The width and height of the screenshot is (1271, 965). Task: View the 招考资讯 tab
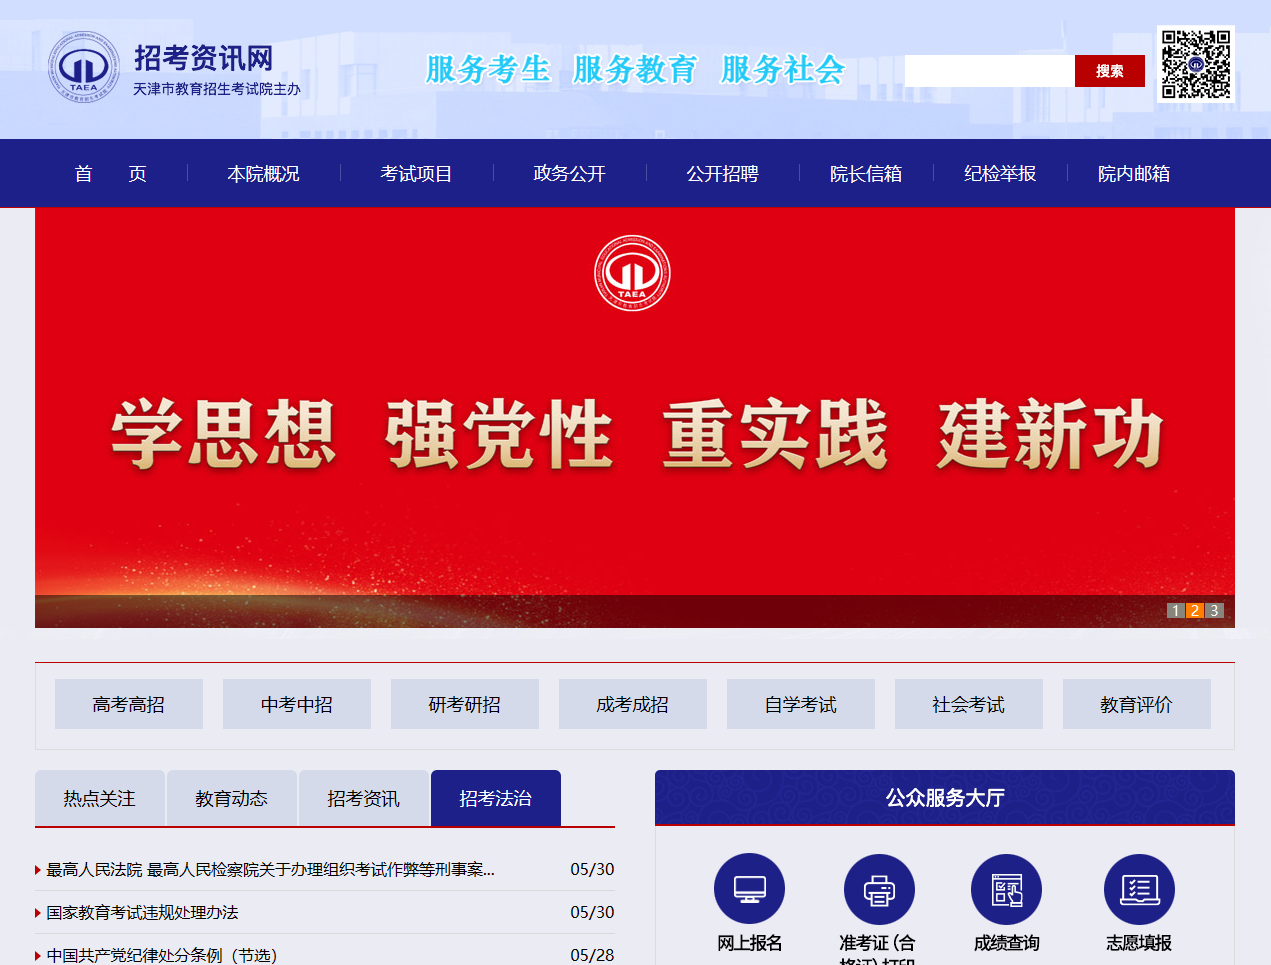pos(364,797)
